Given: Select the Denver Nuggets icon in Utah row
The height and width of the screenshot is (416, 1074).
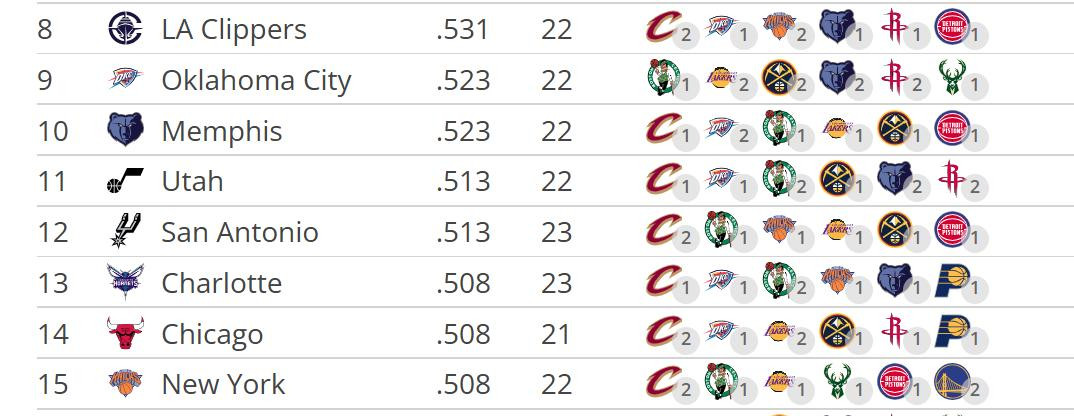Looking at the screenshot, I should [837, 178].
